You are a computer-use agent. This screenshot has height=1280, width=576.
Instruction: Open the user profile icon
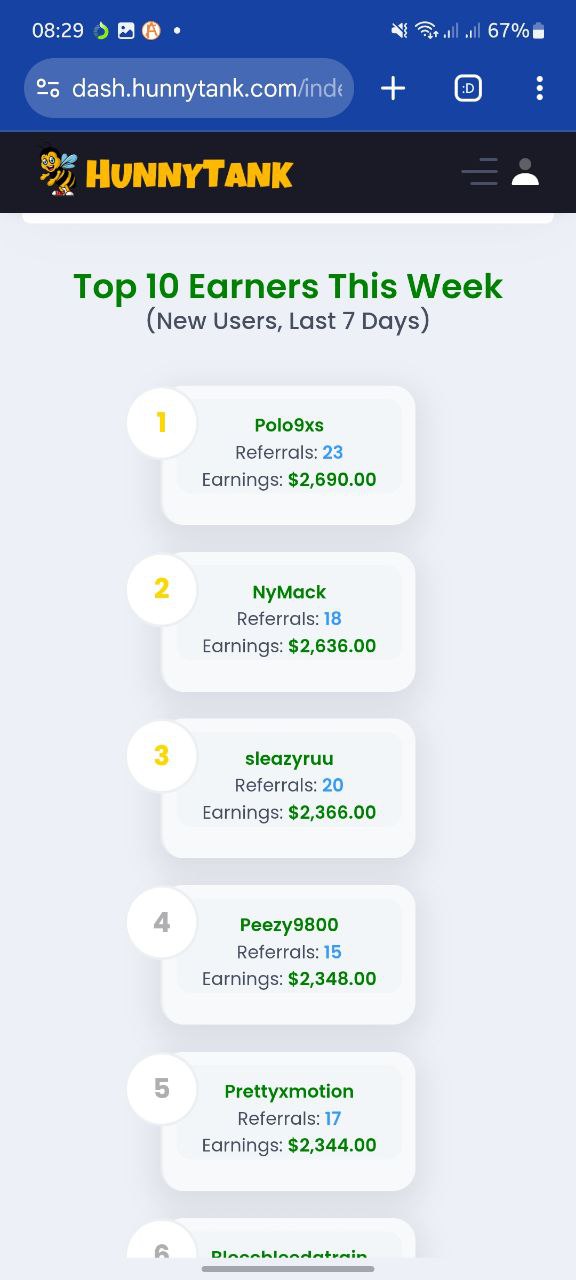coord(525,172)
